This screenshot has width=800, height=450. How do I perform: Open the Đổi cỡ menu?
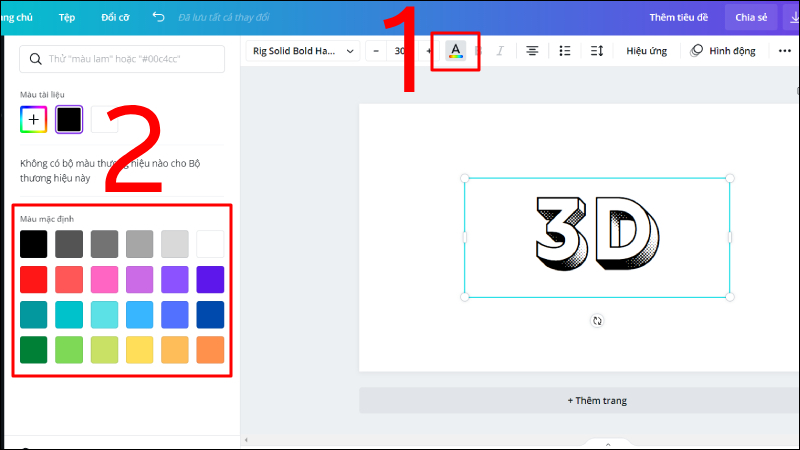[x=115, y=17]
